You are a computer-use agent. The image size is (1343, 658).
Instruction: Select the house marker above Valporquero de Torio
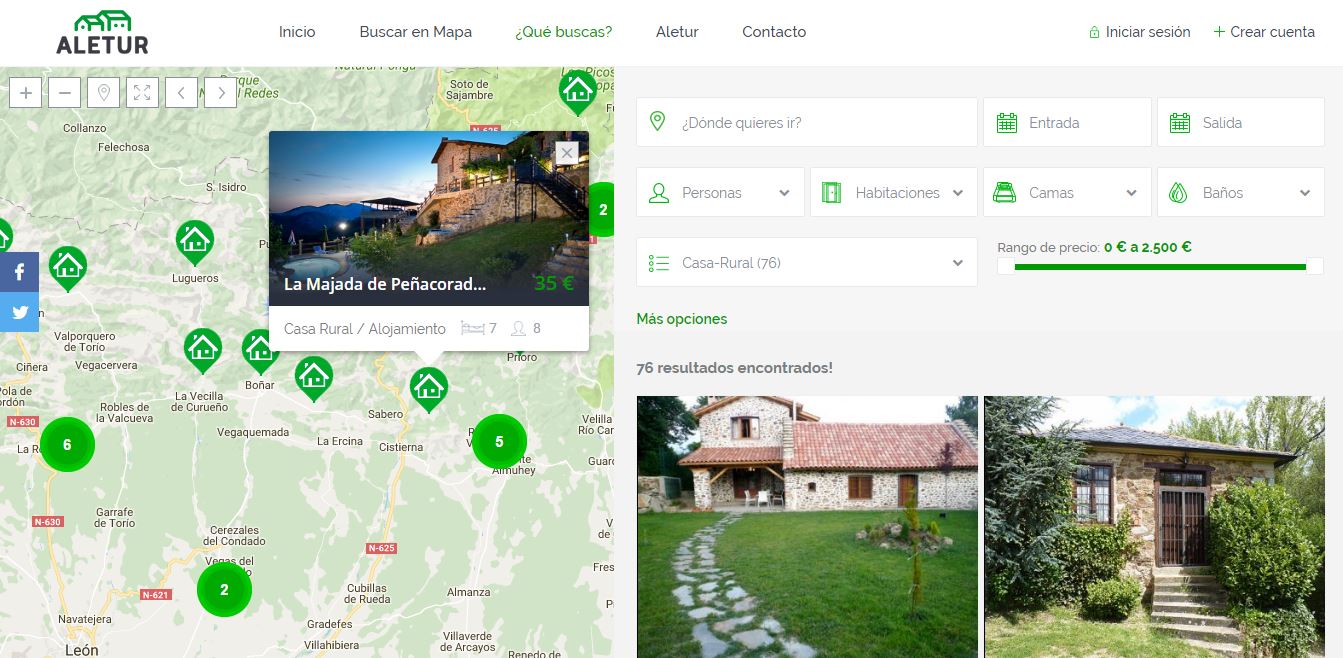68,267
